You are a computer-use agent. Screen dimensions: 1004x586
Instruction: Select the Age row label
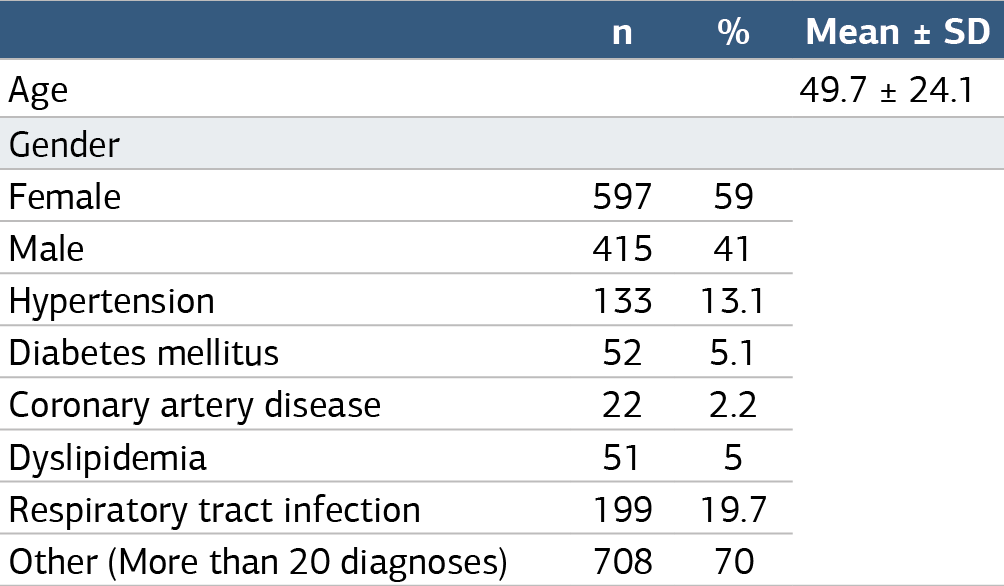[x=38, y=92]
